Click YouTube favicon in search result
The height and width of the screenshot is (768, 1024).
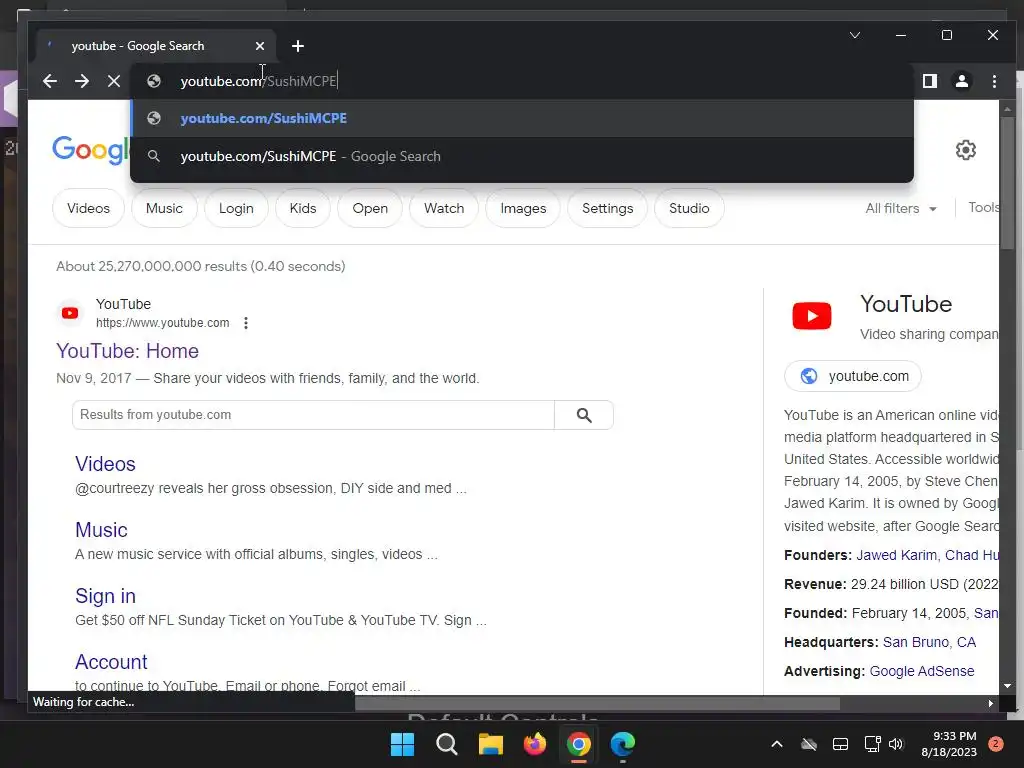pos(70,313)
